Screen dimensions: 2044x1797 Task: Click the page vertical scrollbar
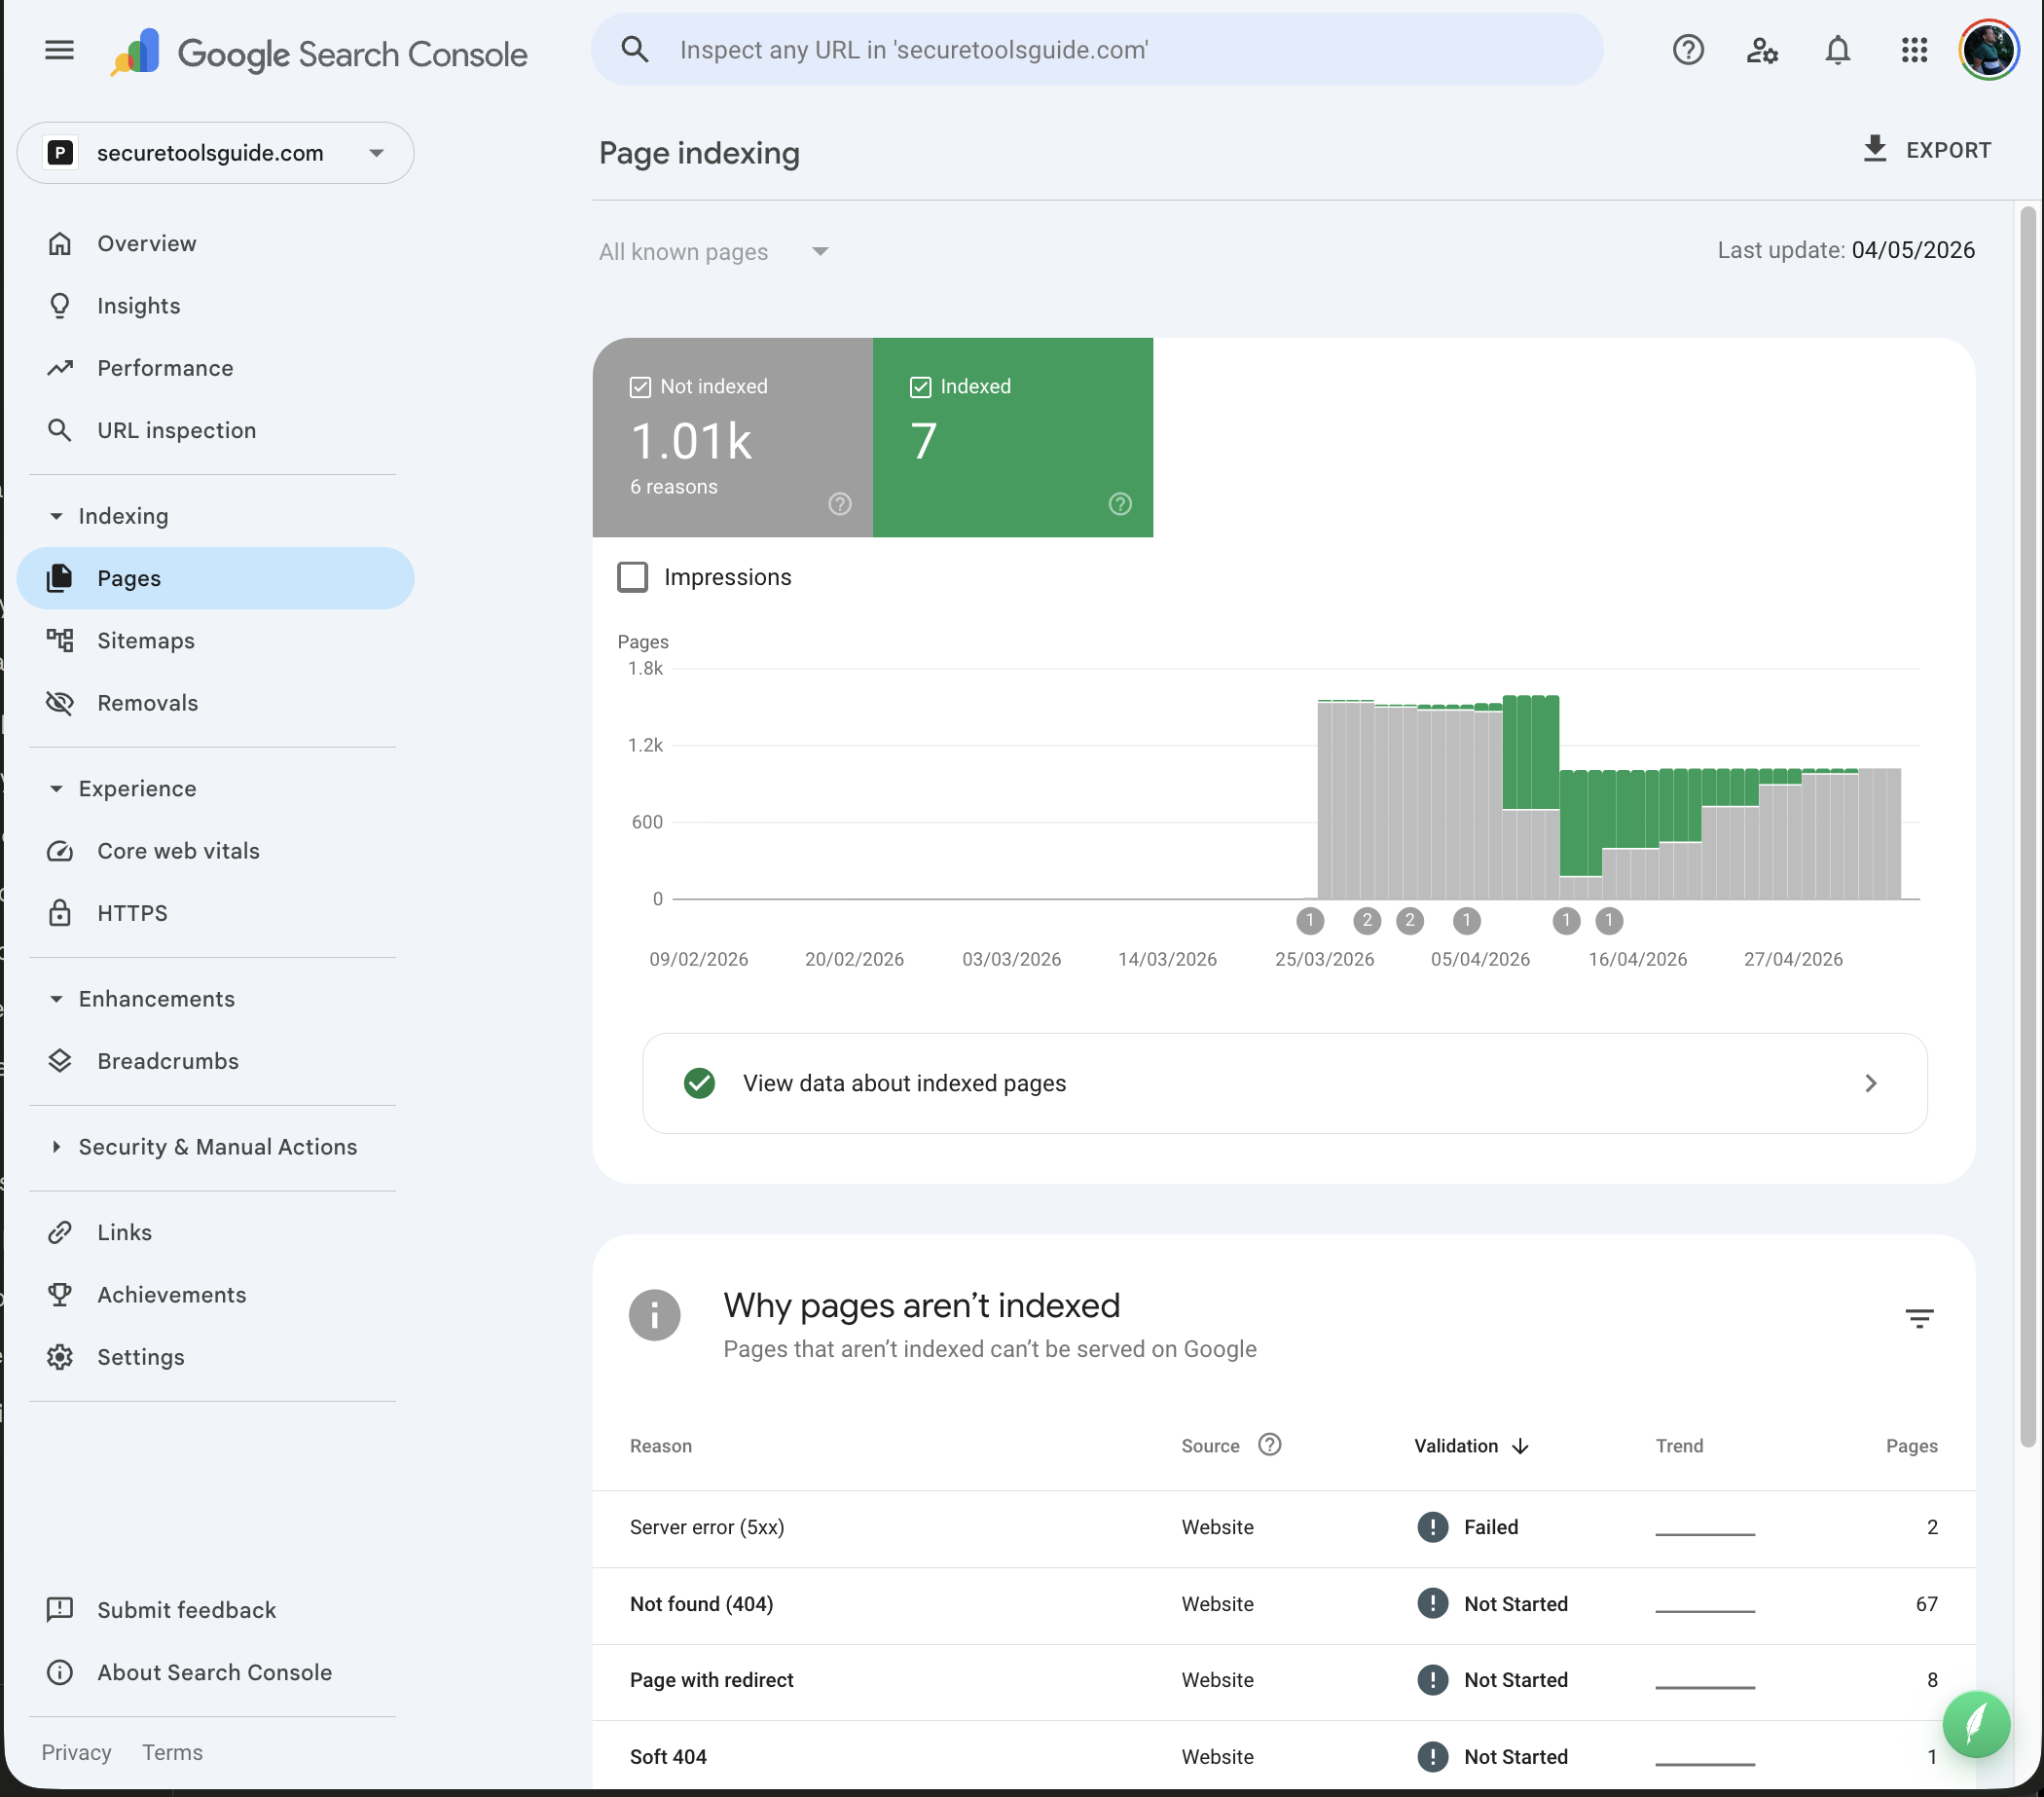pos(2028,826)
